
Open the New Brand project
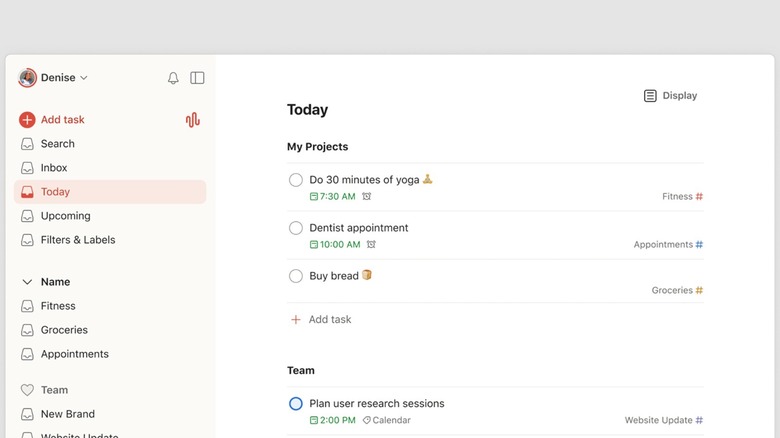(110, 414)
